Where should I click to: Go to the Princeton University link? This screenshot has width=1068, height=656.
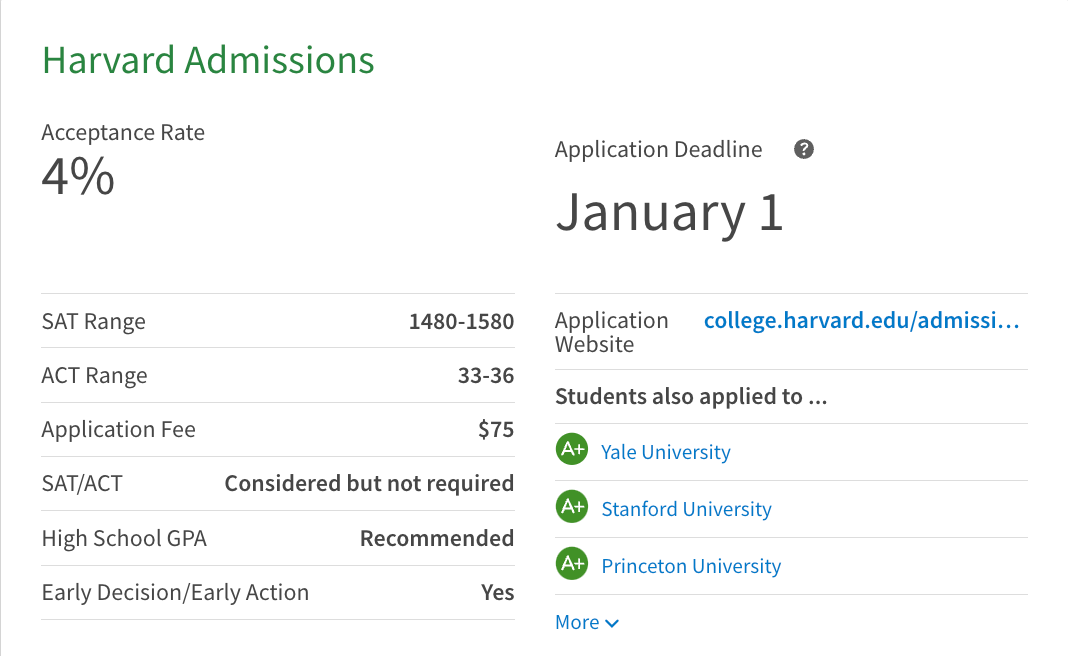coord(690,566)
